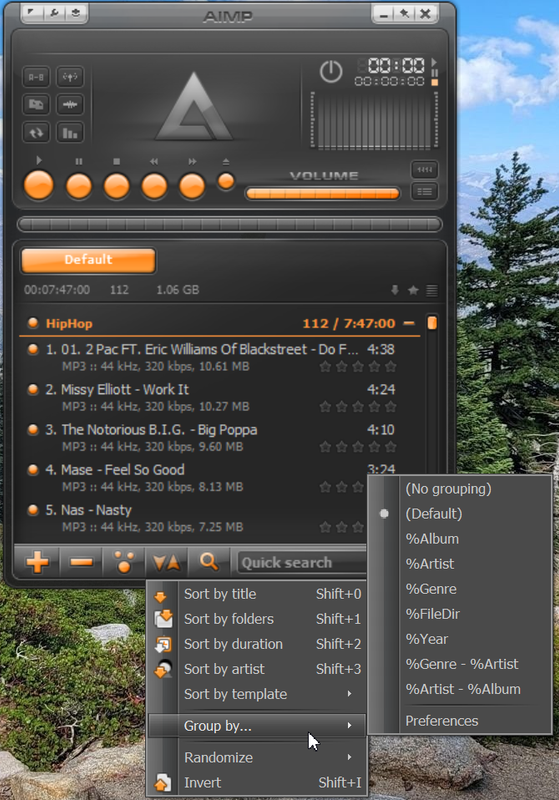Click the track seek bar
This screenshot has width=559, height=800.
point(230,224)
